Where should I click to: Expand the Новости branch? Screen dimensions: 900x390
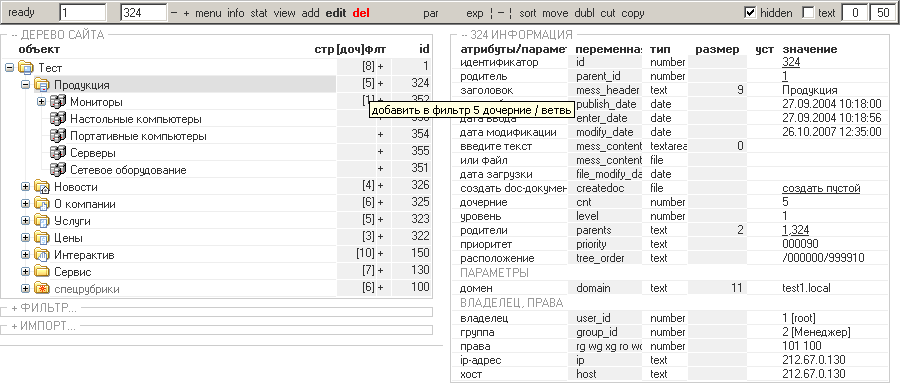click(25, 187)
